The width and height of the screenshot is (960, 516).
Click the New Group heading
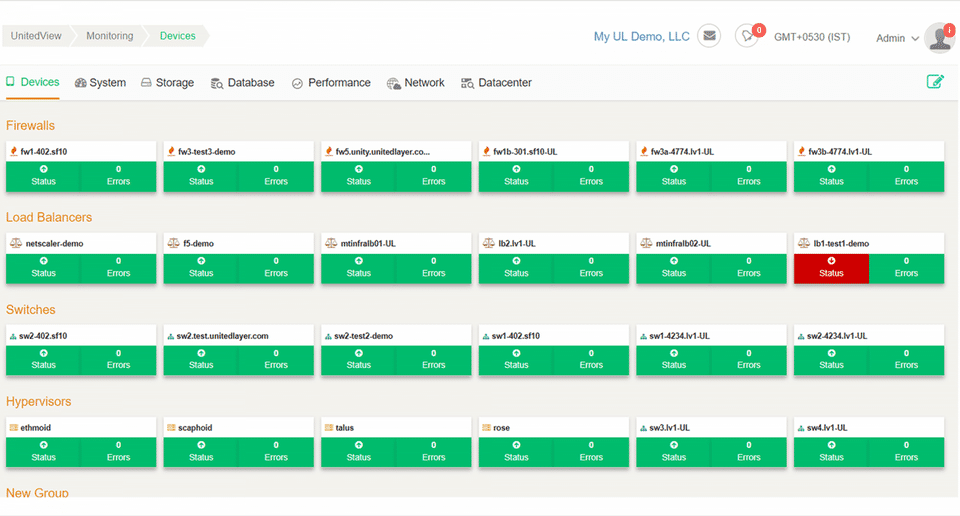coord(37,492)
